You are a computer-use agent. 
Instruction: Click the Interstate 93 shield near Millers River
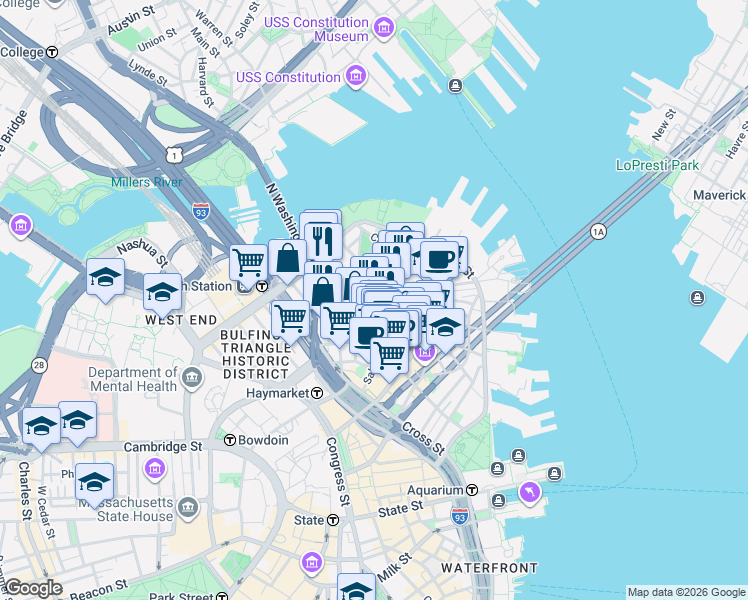click(x=201, y=211)
